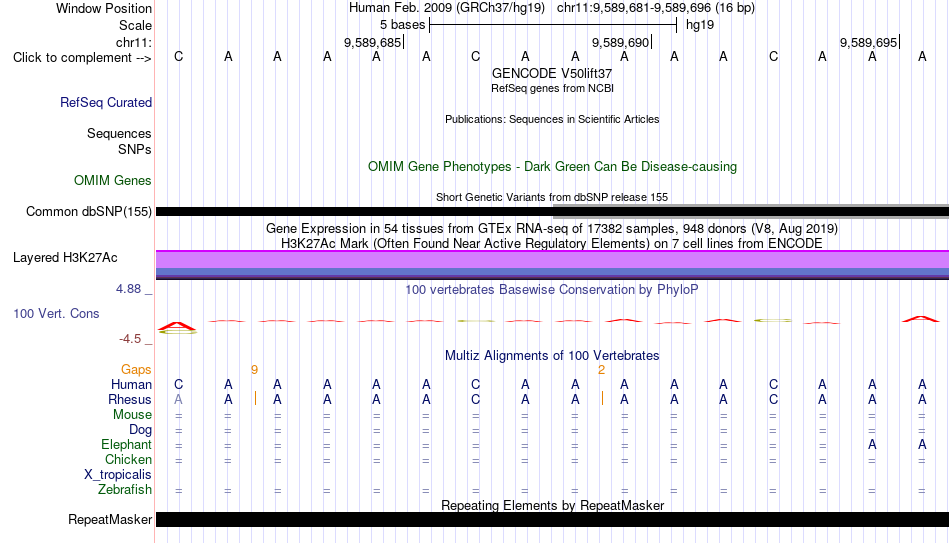Click the black RepeatMasker element bar
Screen dimensions: 950x543
[x=552, y=519]
